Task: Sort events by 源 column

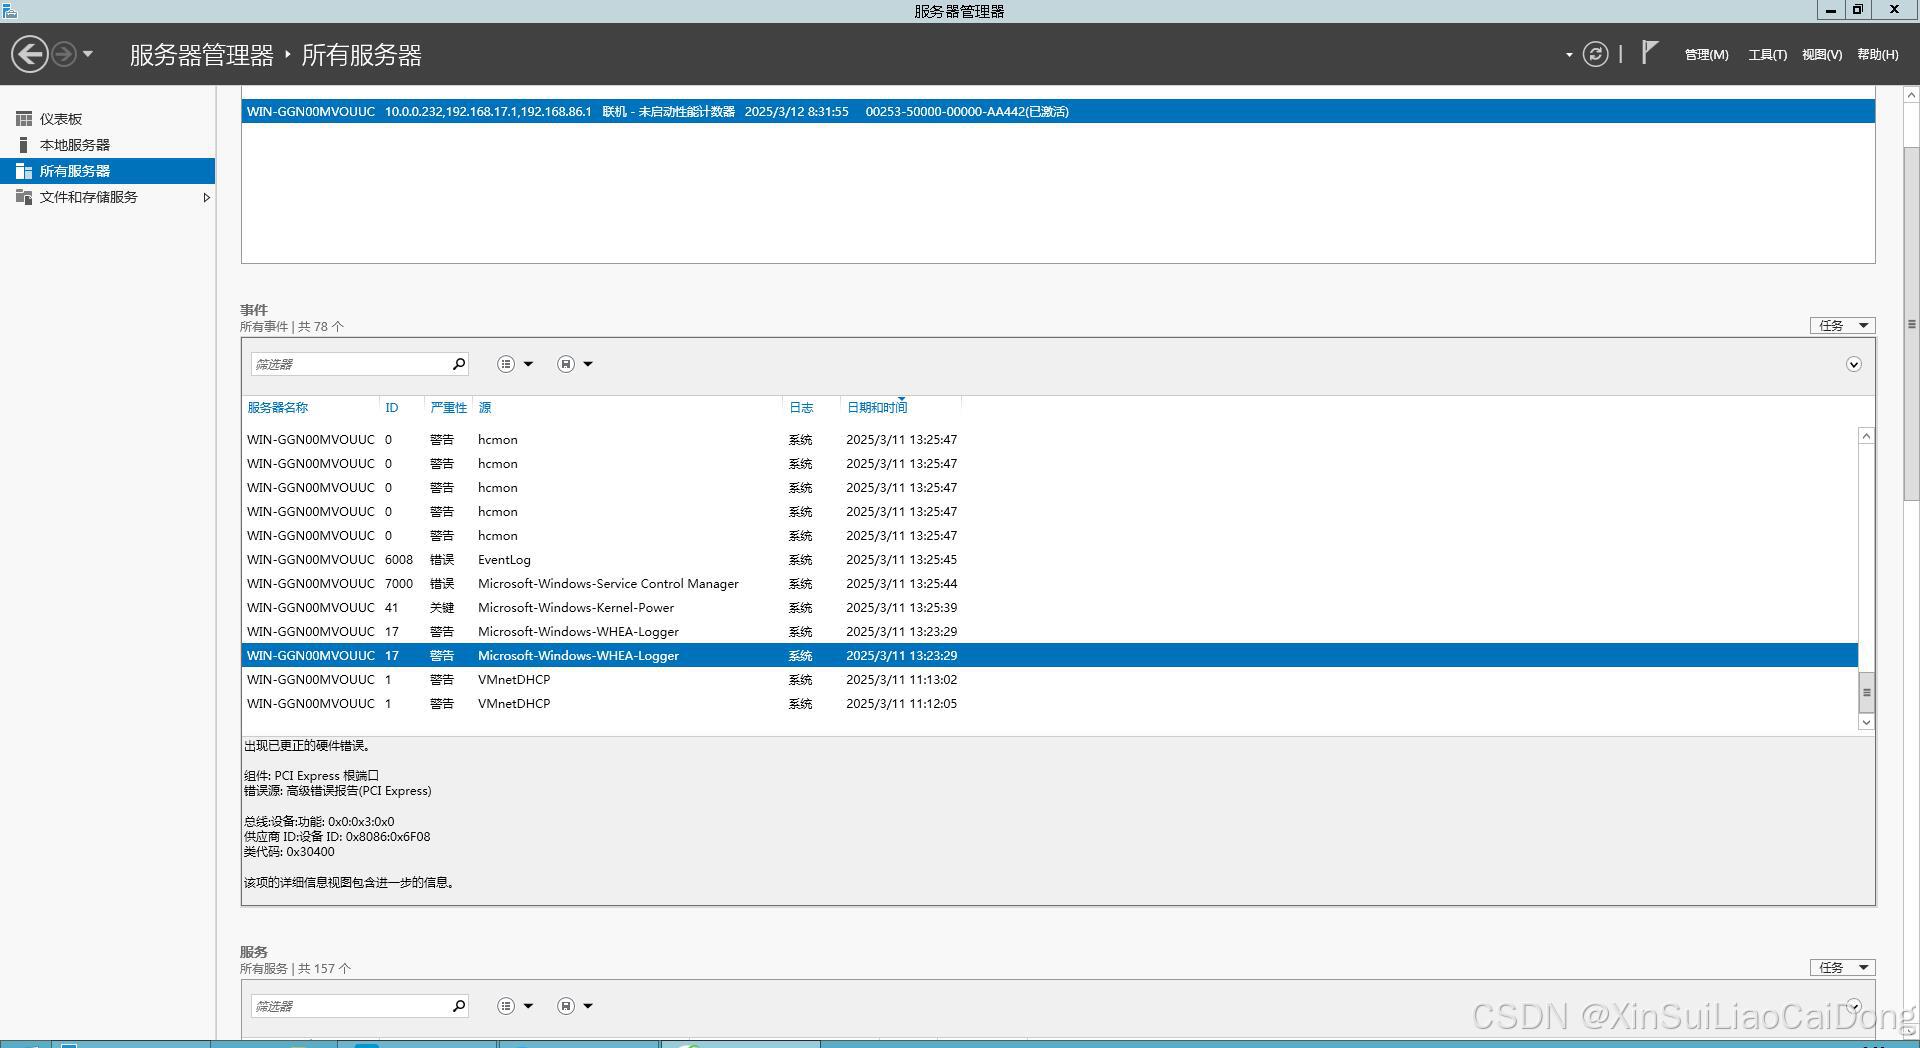Action: pos(485,407)
